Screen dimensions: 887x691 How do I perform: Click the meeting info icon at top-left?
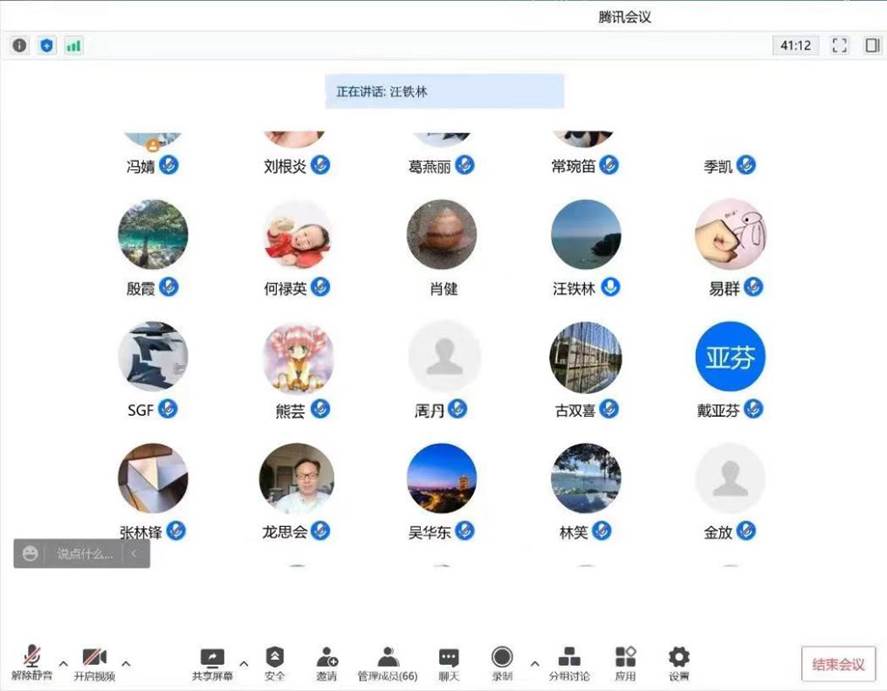point(20,46)
